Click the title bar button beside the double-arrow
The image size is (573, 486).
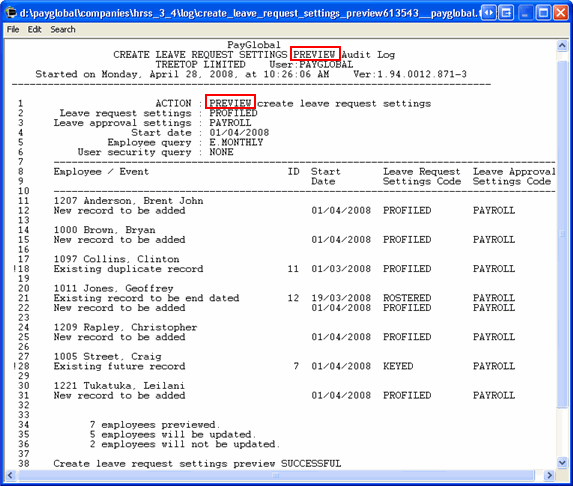[506, 13]
